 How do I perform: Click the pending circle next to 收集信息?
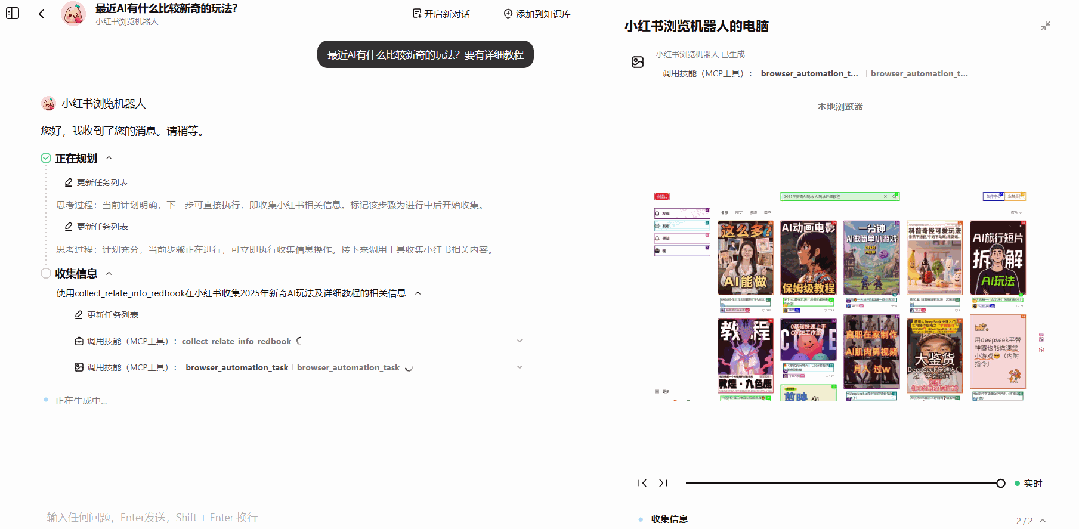46,273
